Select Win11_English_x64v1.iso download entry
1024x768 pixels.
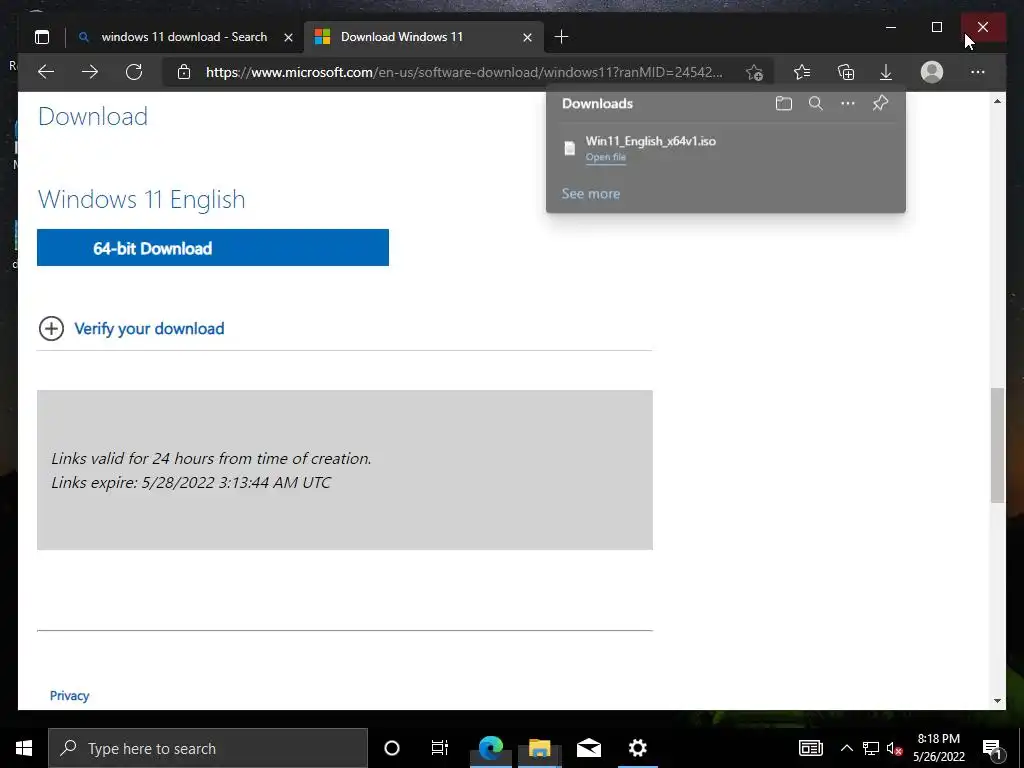(726, 148)
